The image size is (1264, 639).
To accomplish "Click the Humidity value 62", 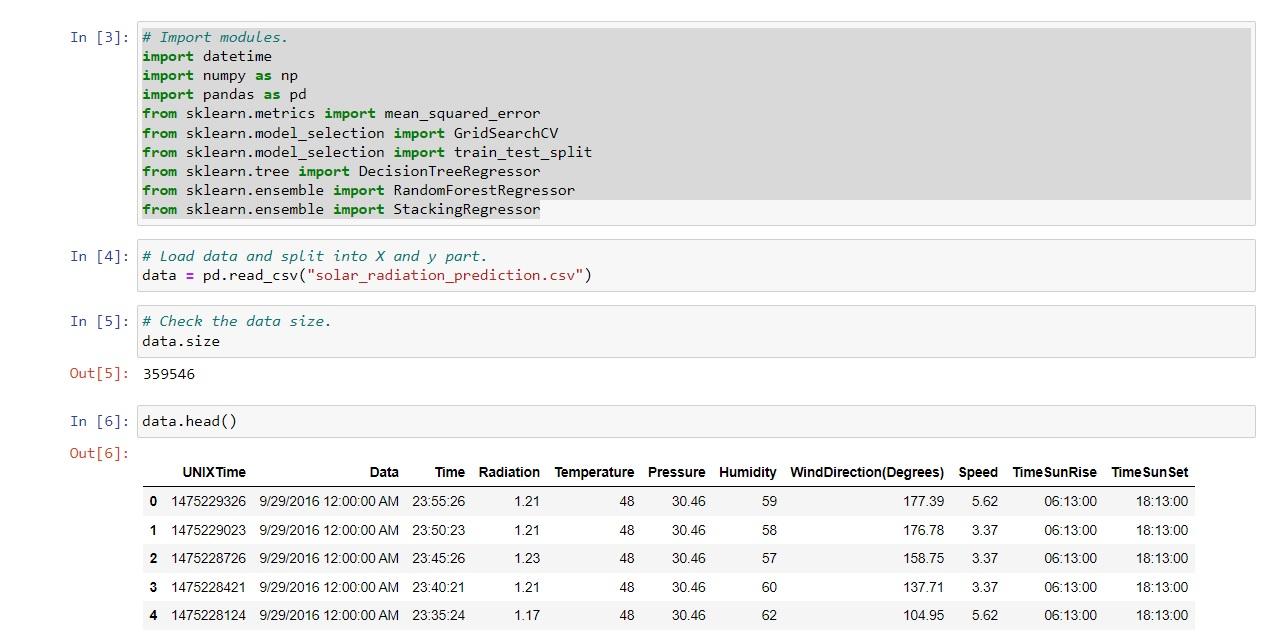I will [769, 615].
